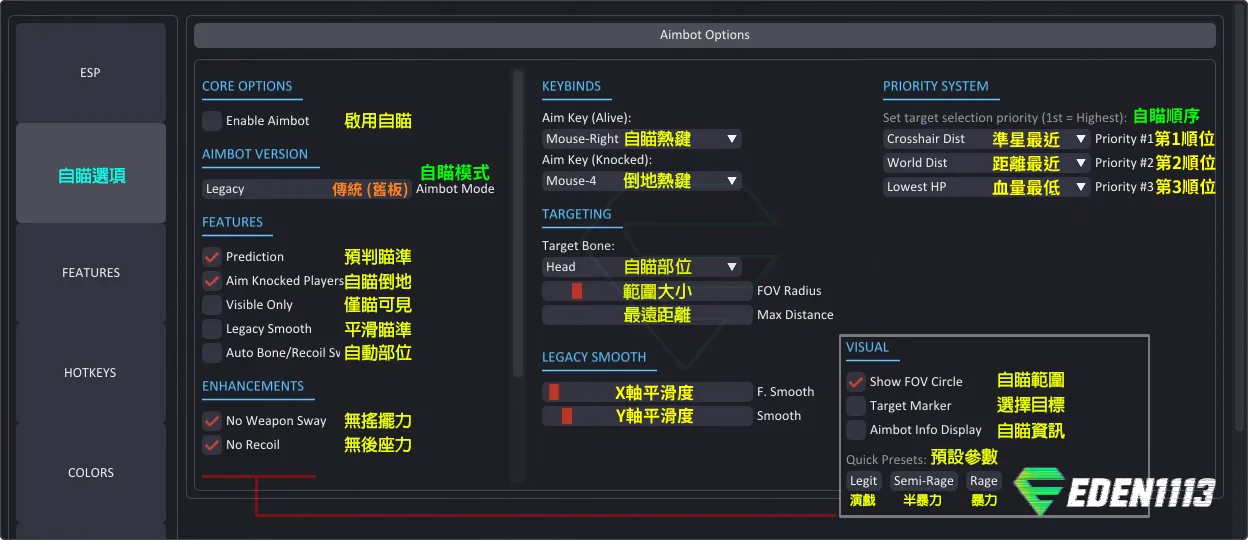
Task: Click the FOV Radius slider
Action: pyautogui.click(x=646, y=291)
